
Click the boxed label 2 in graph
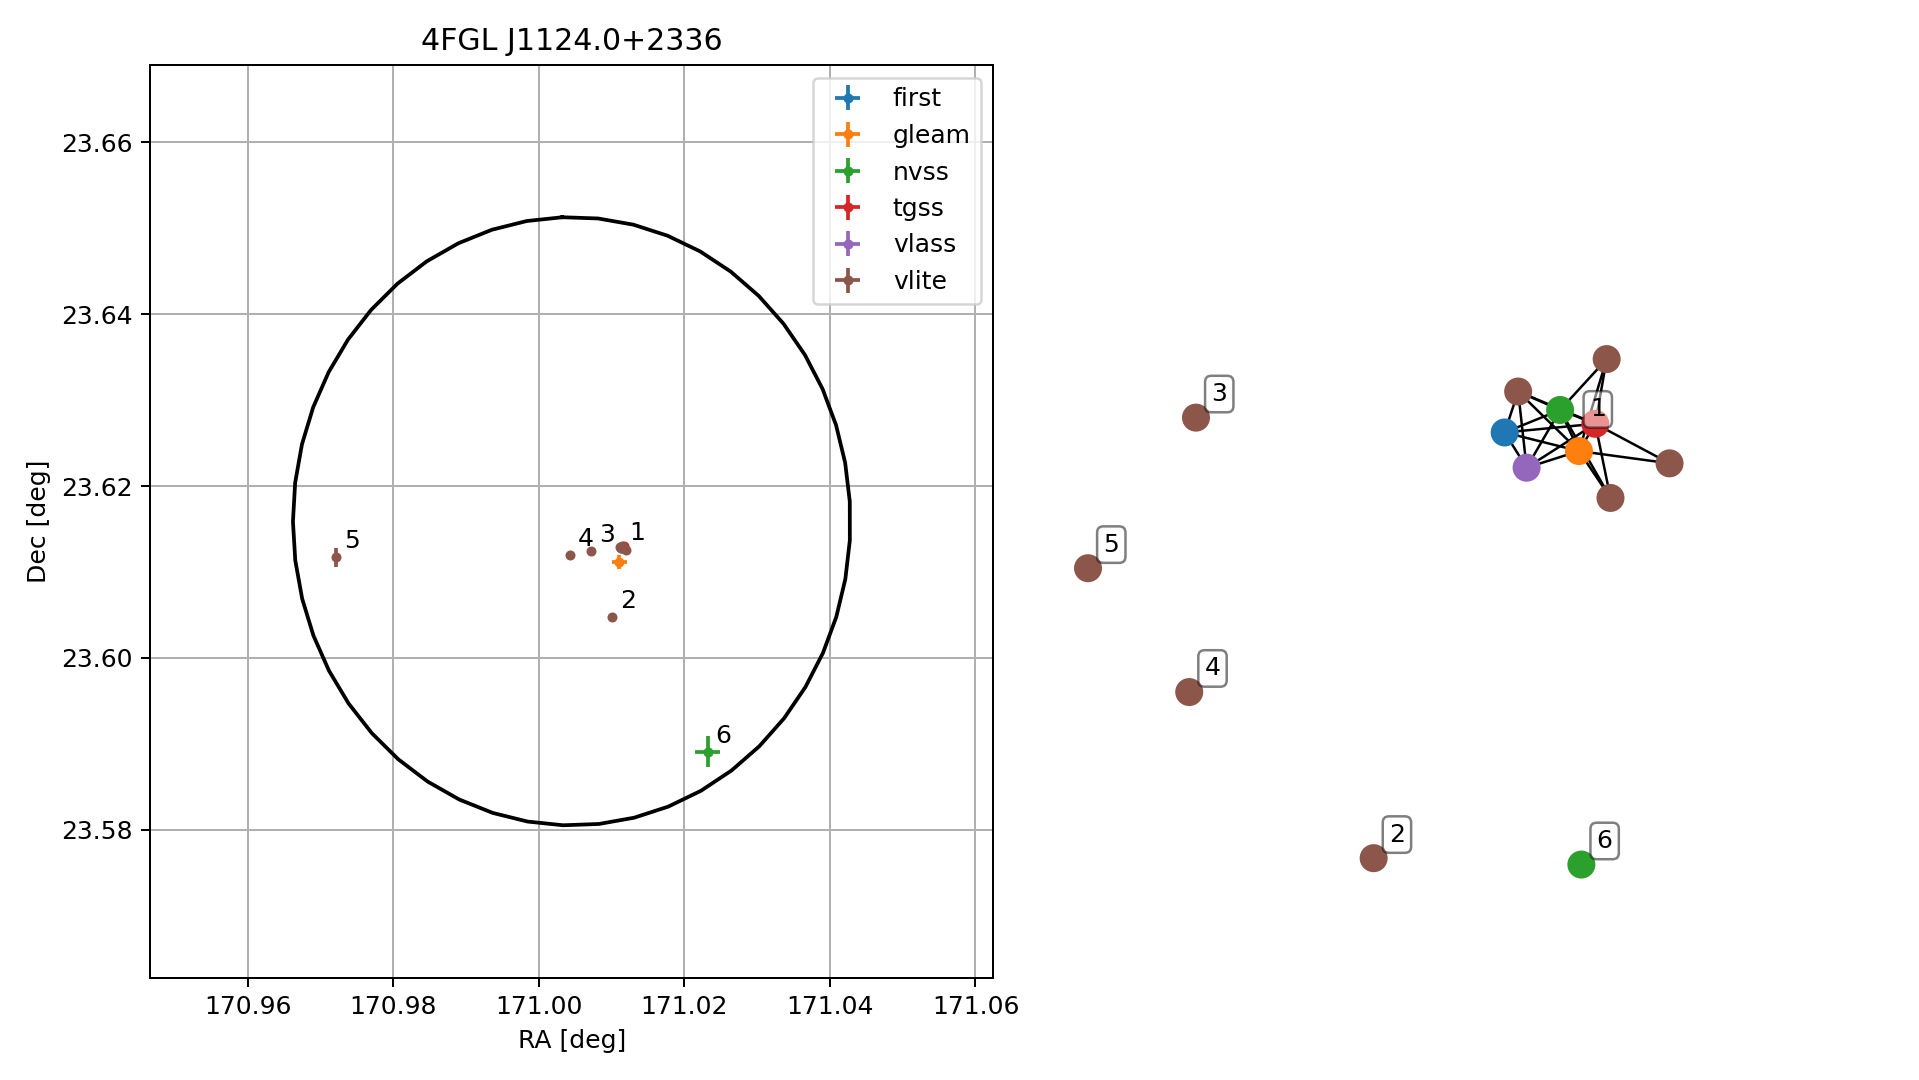(x=1397, y=834)
